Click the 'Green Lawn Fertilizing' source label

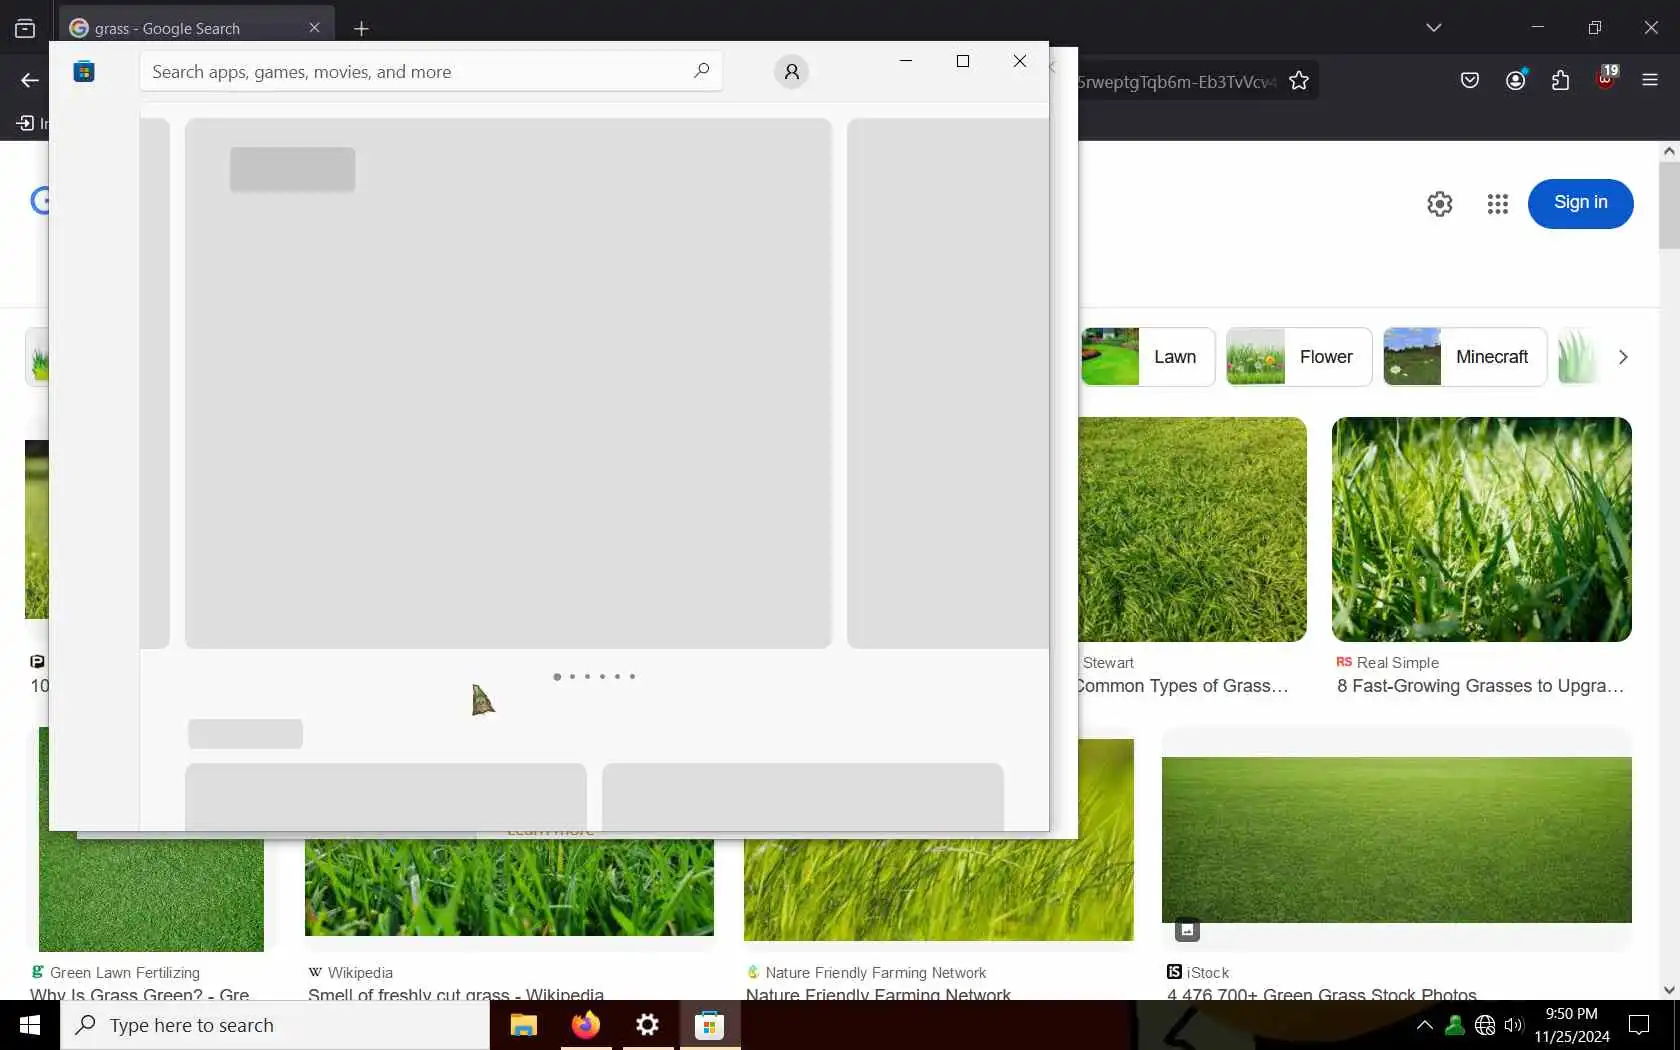click(x=125, y=973)
